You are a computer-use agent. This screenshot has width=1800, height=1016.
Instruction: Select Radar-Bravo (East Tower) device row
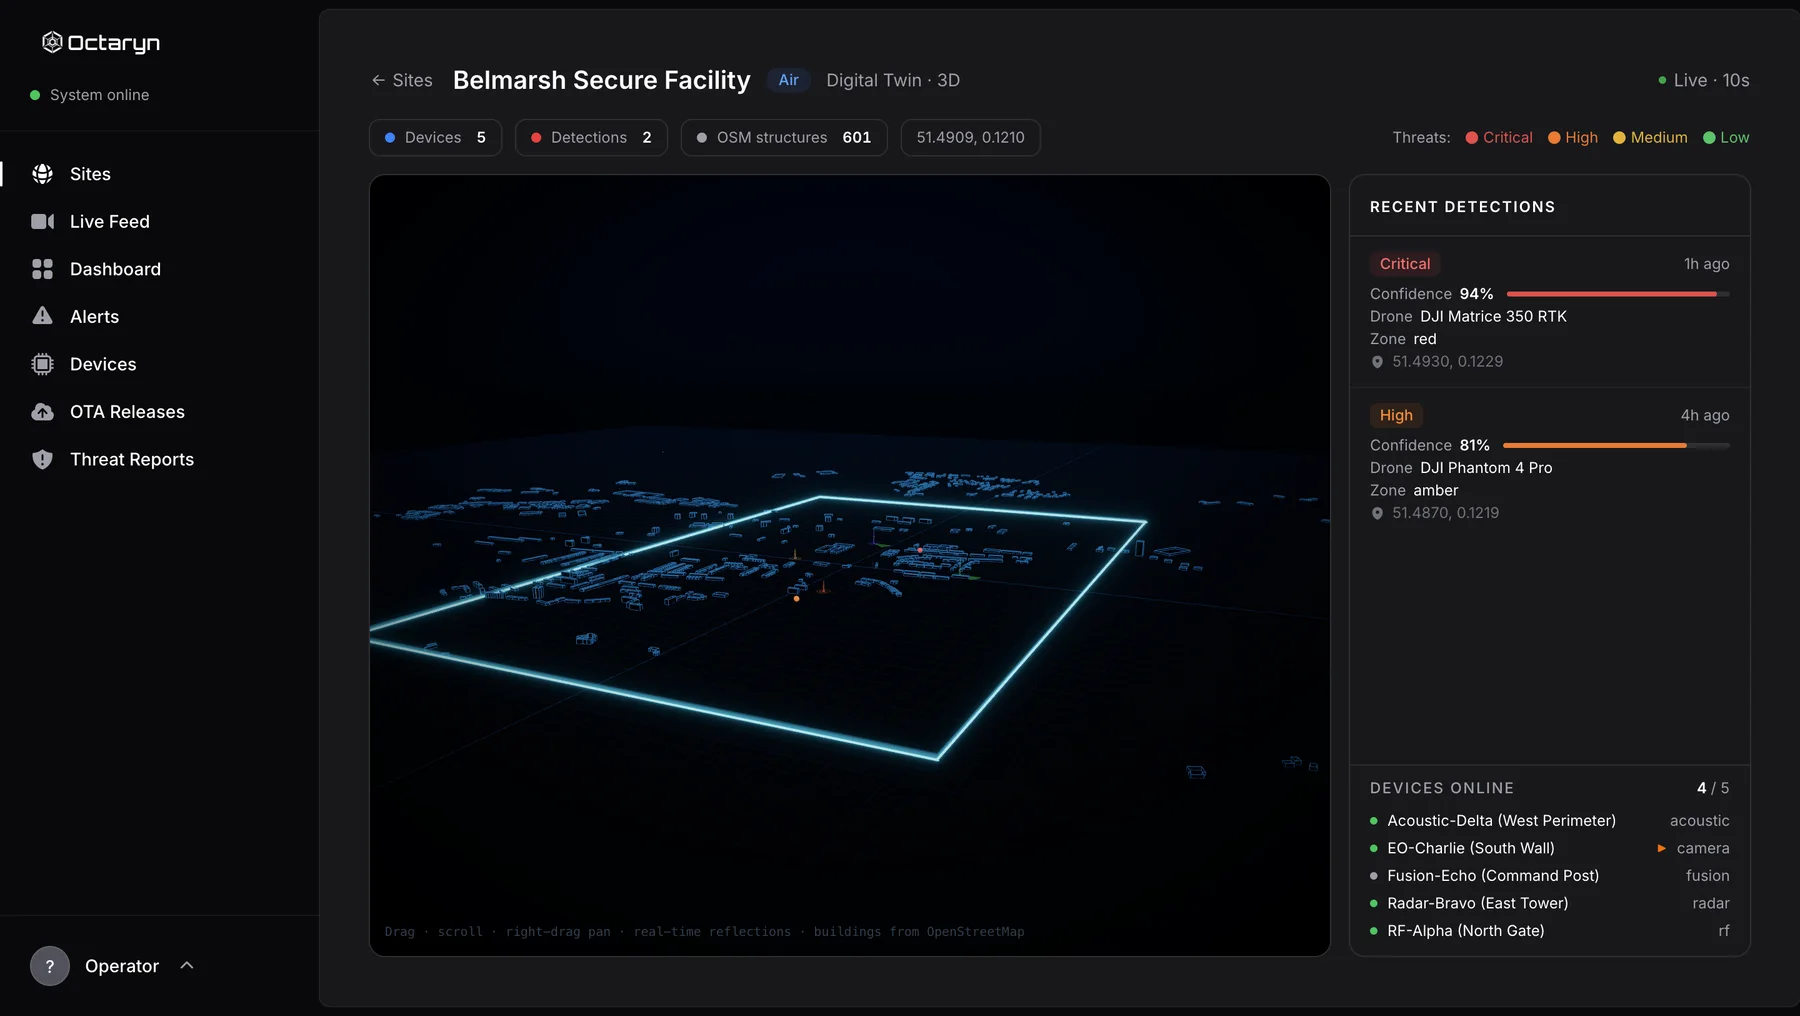[x=1549, y=903]
